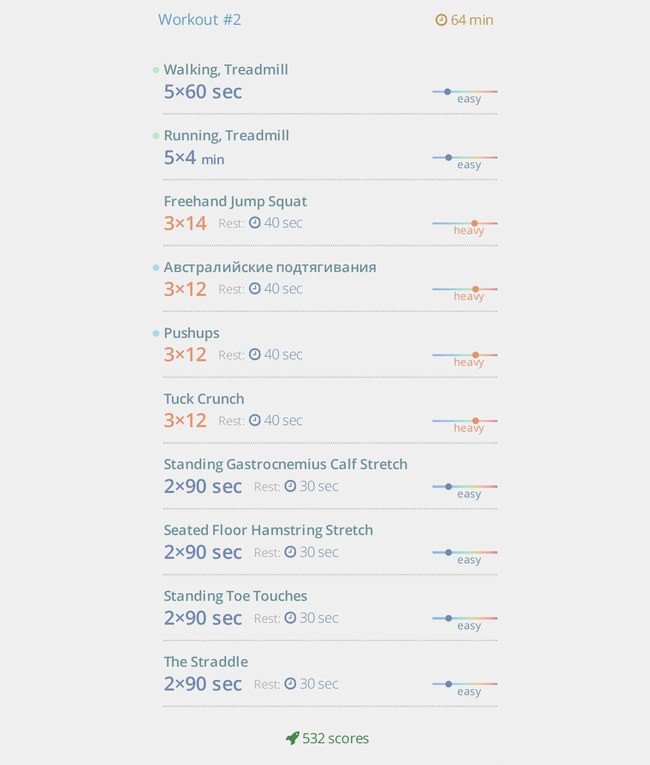
Task: Select Seated Floor Hamstring Stretch exercise
Action: click(x=268, y=530)
